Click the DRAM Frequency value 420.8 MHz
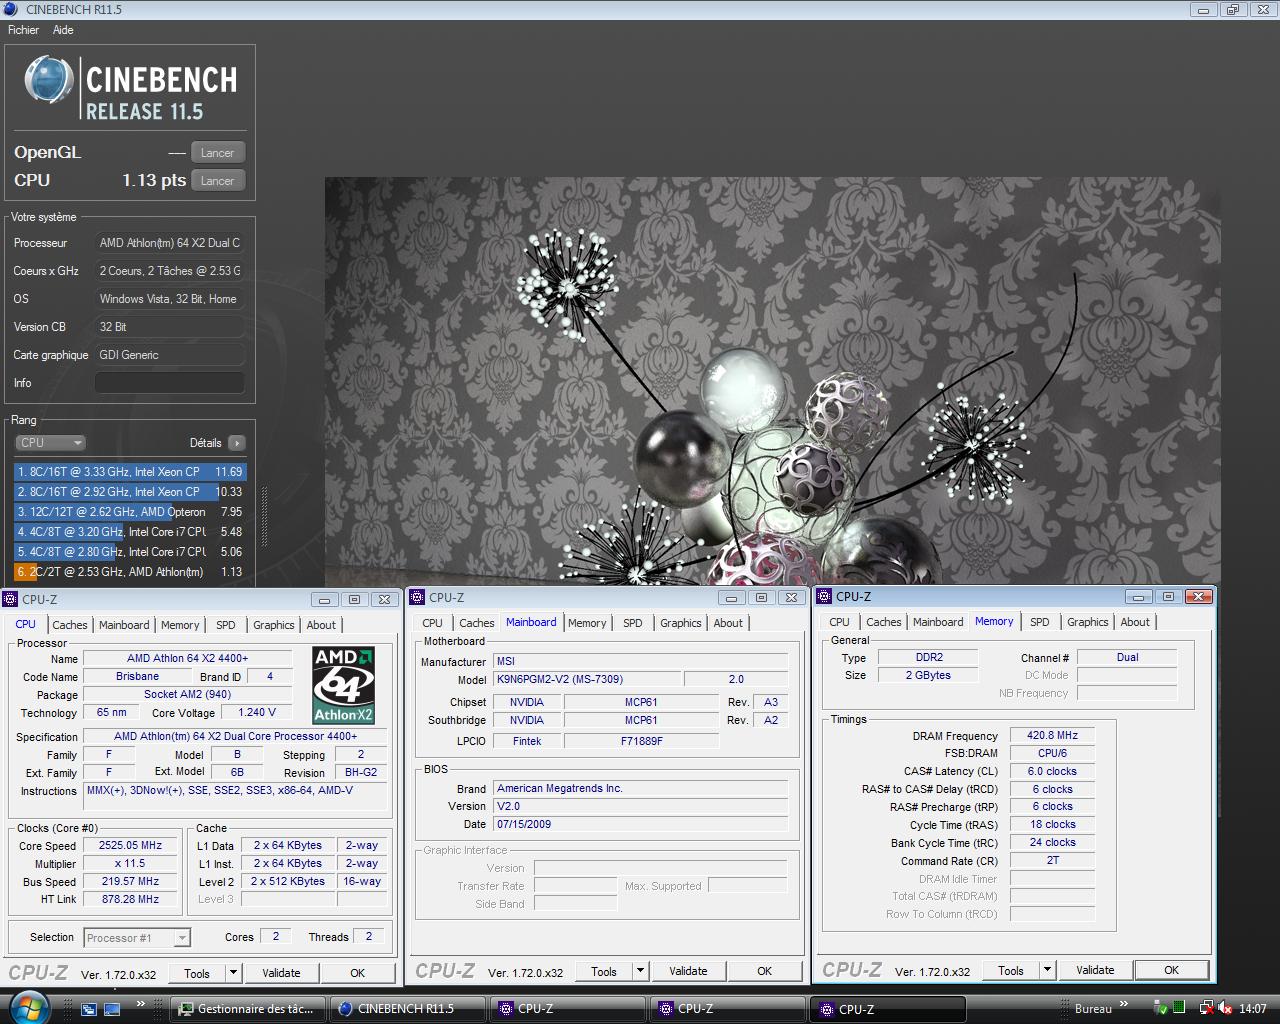Screen dimensions: 1280x1024 tap(1052, 735)
